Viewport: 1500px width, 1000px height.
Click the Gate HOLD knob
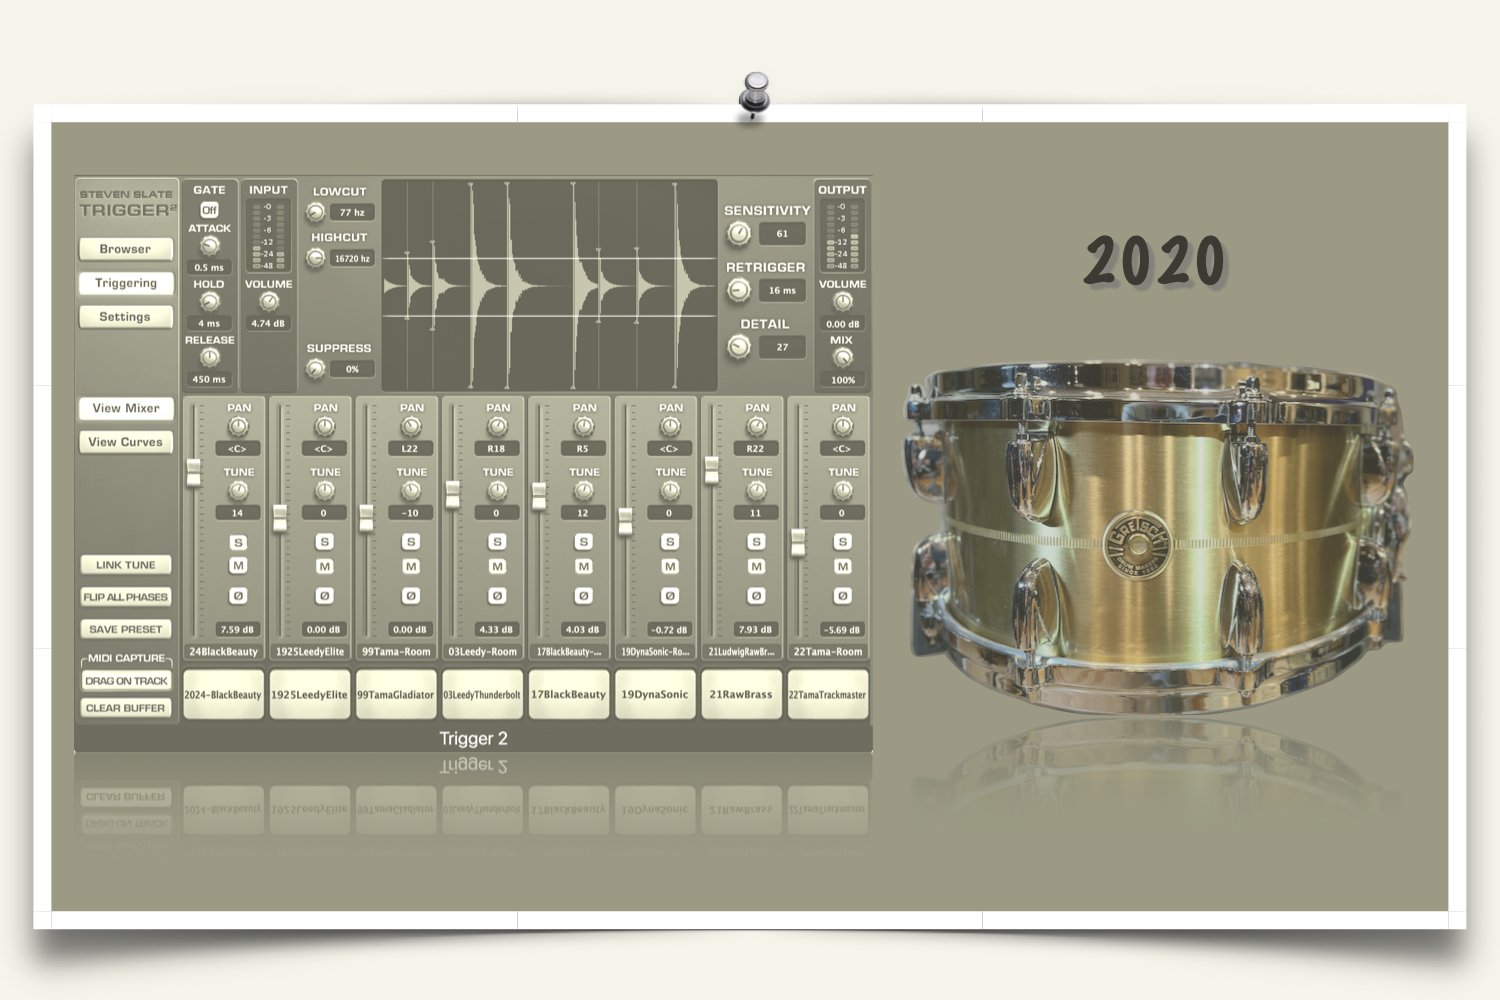coord(209,301)
